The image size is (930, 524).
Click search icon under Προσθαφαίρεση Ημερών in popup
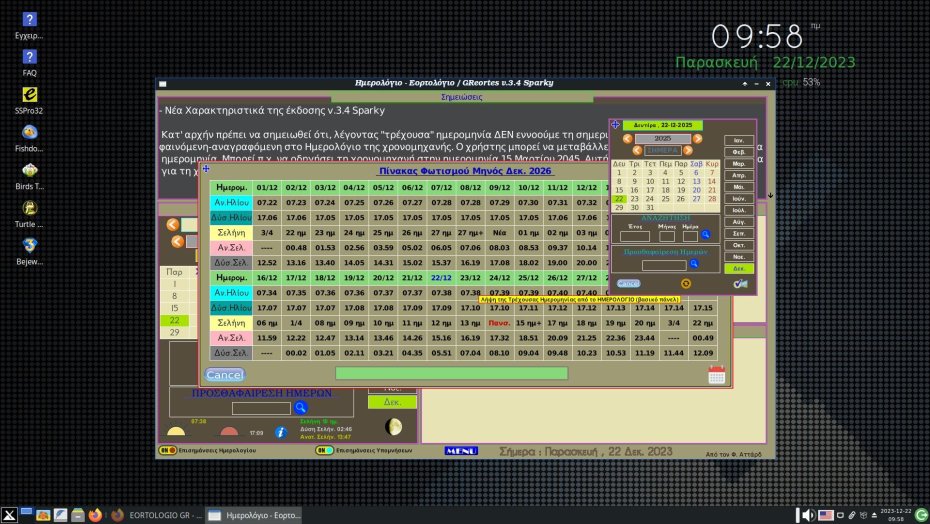point(694,263)
